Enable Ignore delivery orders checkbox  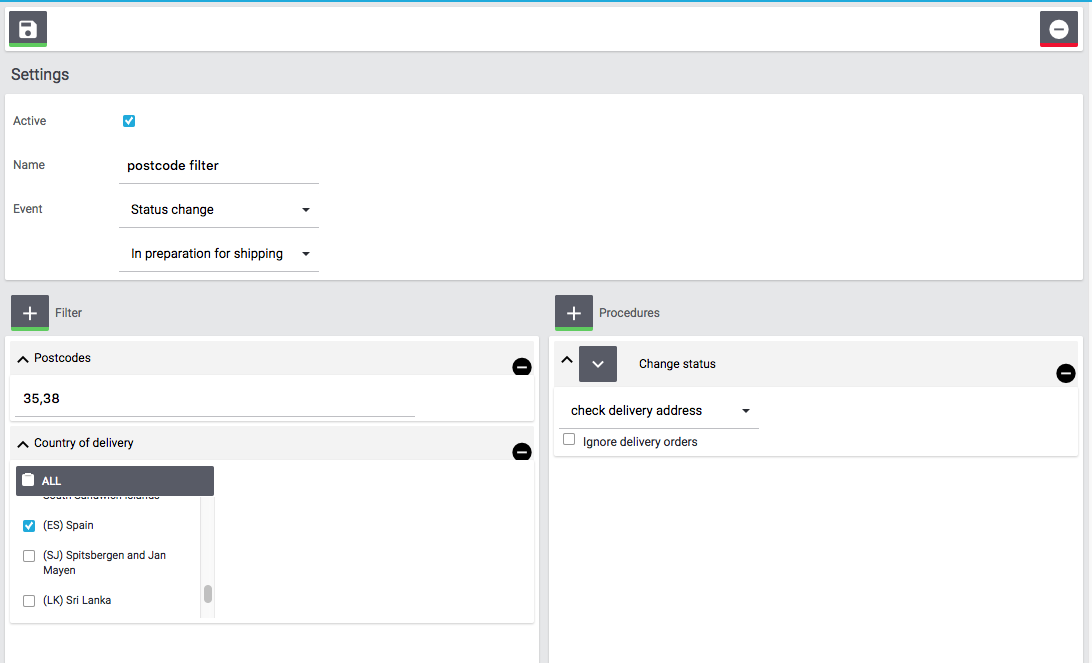569,439
